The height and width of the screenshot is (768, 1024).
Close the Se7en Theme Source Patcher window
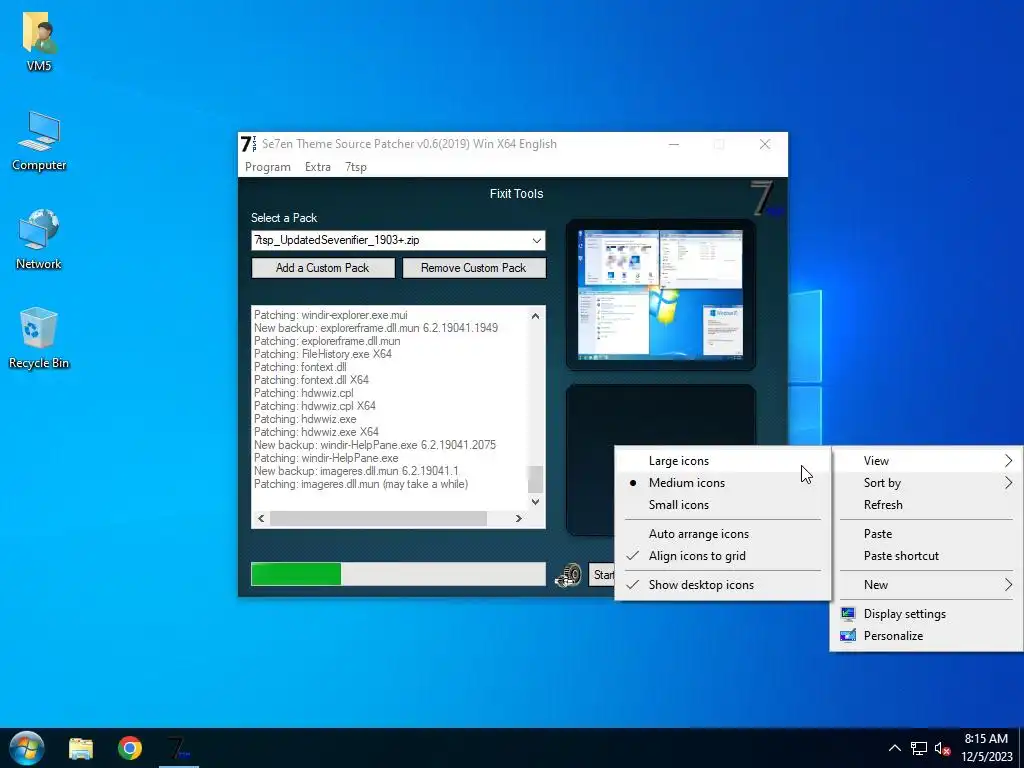765,144
